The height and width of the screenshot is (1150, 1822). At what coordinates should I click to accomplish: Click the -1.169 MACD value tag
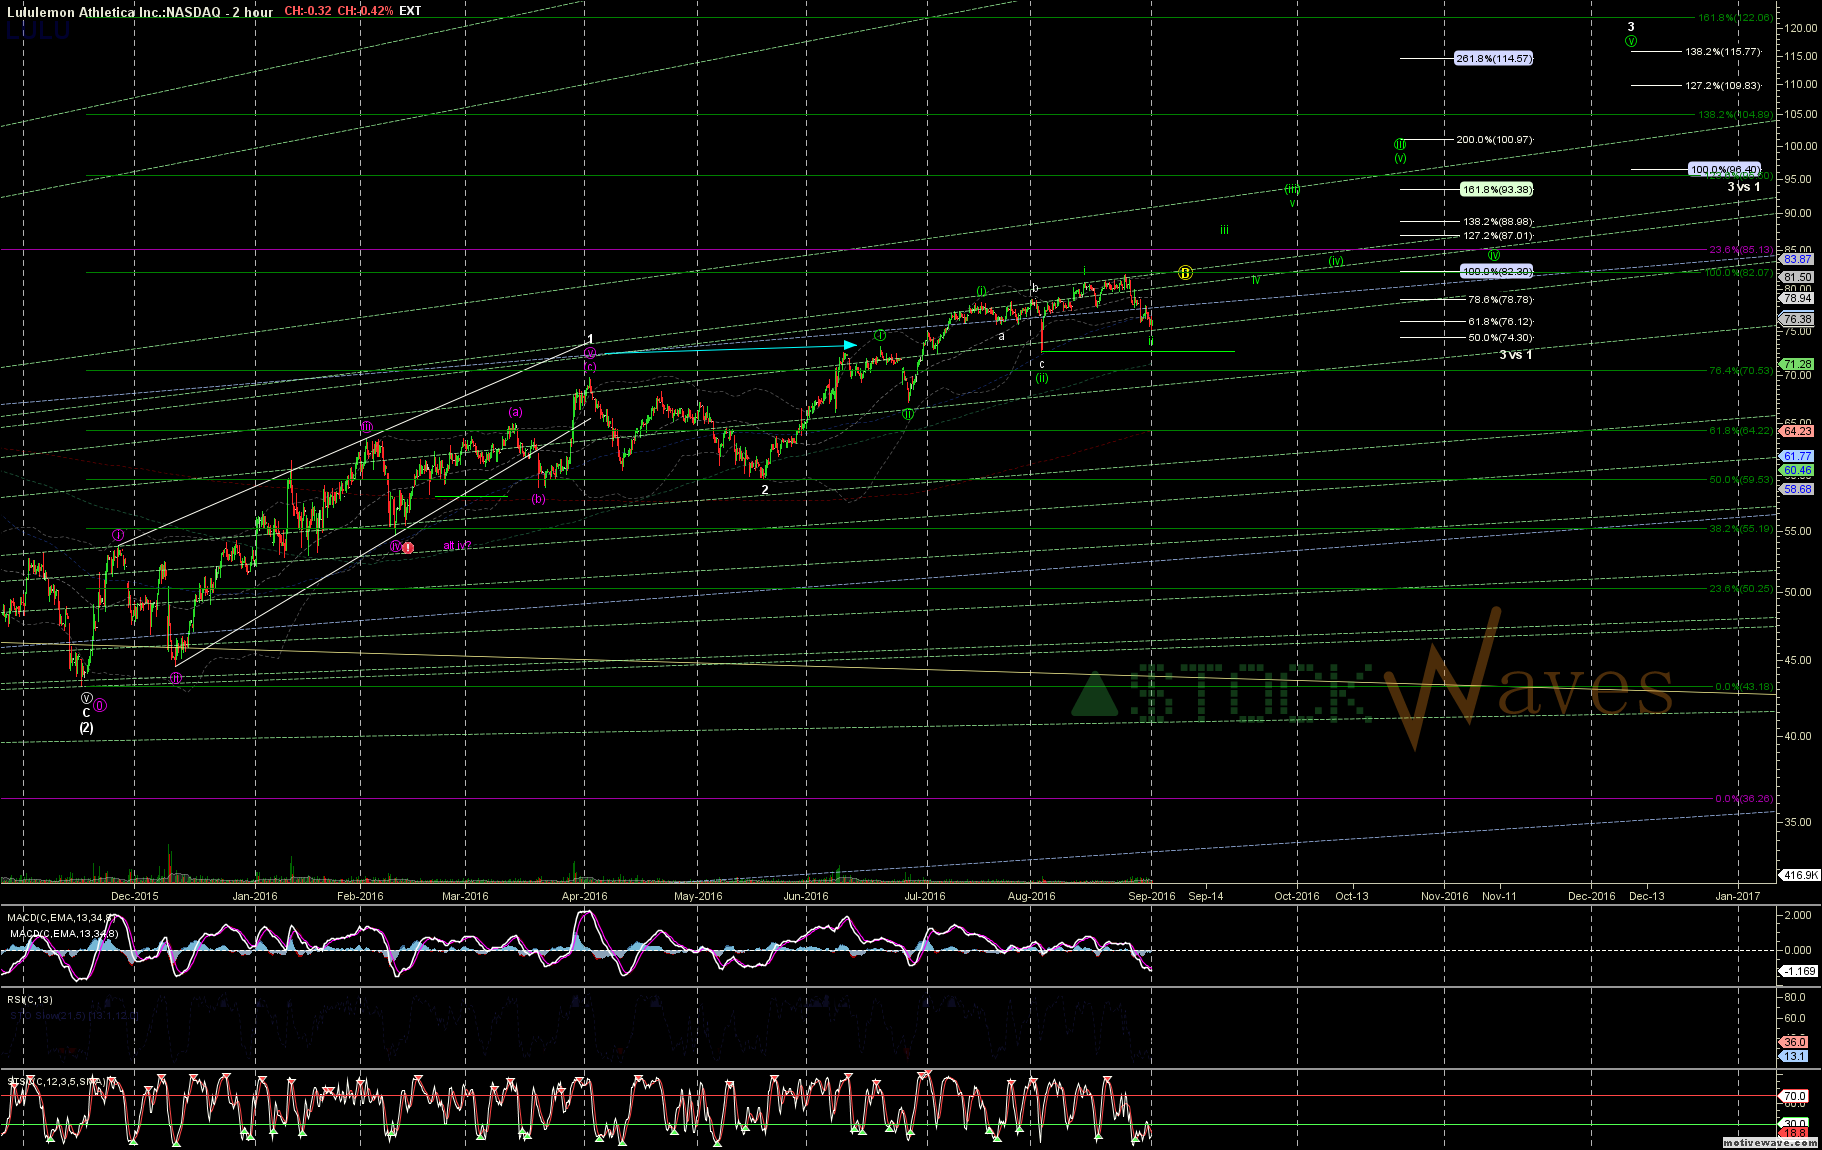point(1799,971)
